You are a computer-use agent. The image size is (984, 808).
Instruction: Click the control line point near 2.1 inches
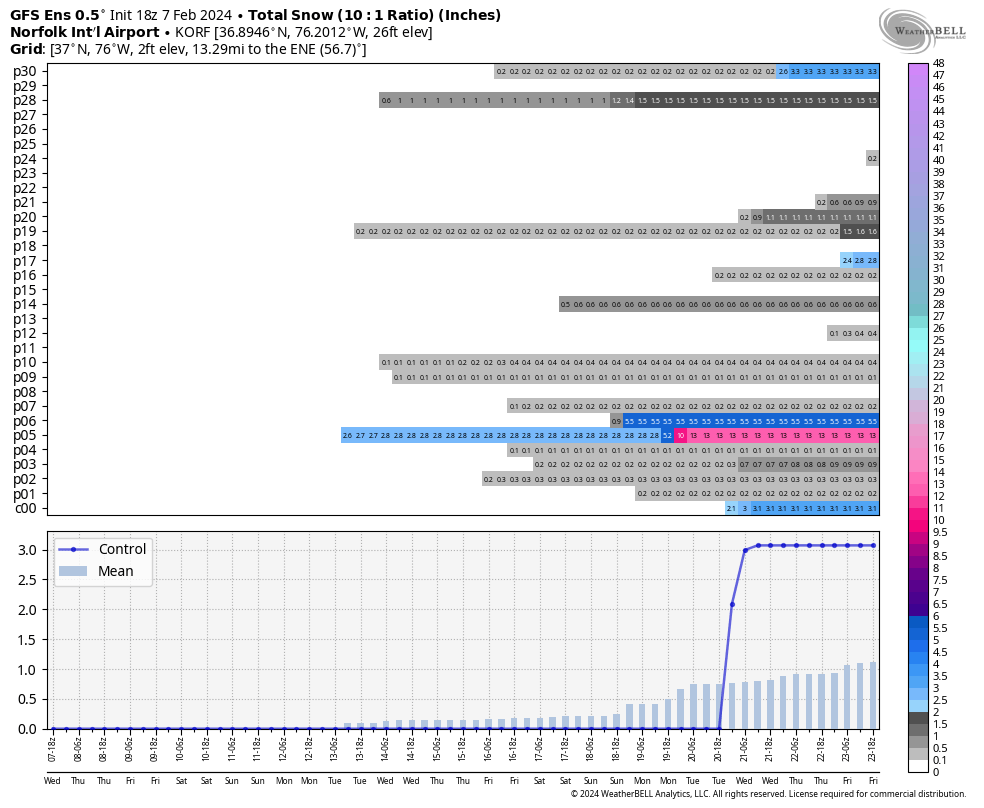point(732,605)
